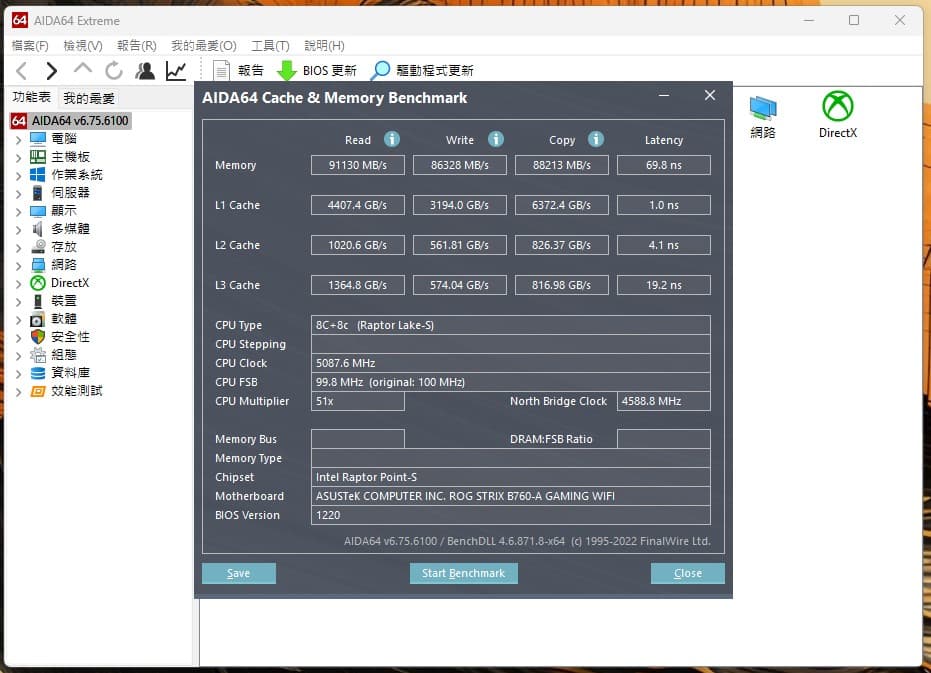Select the 存放 storage tree node
The image size is (931, 673).
click(x=53, y=247)
